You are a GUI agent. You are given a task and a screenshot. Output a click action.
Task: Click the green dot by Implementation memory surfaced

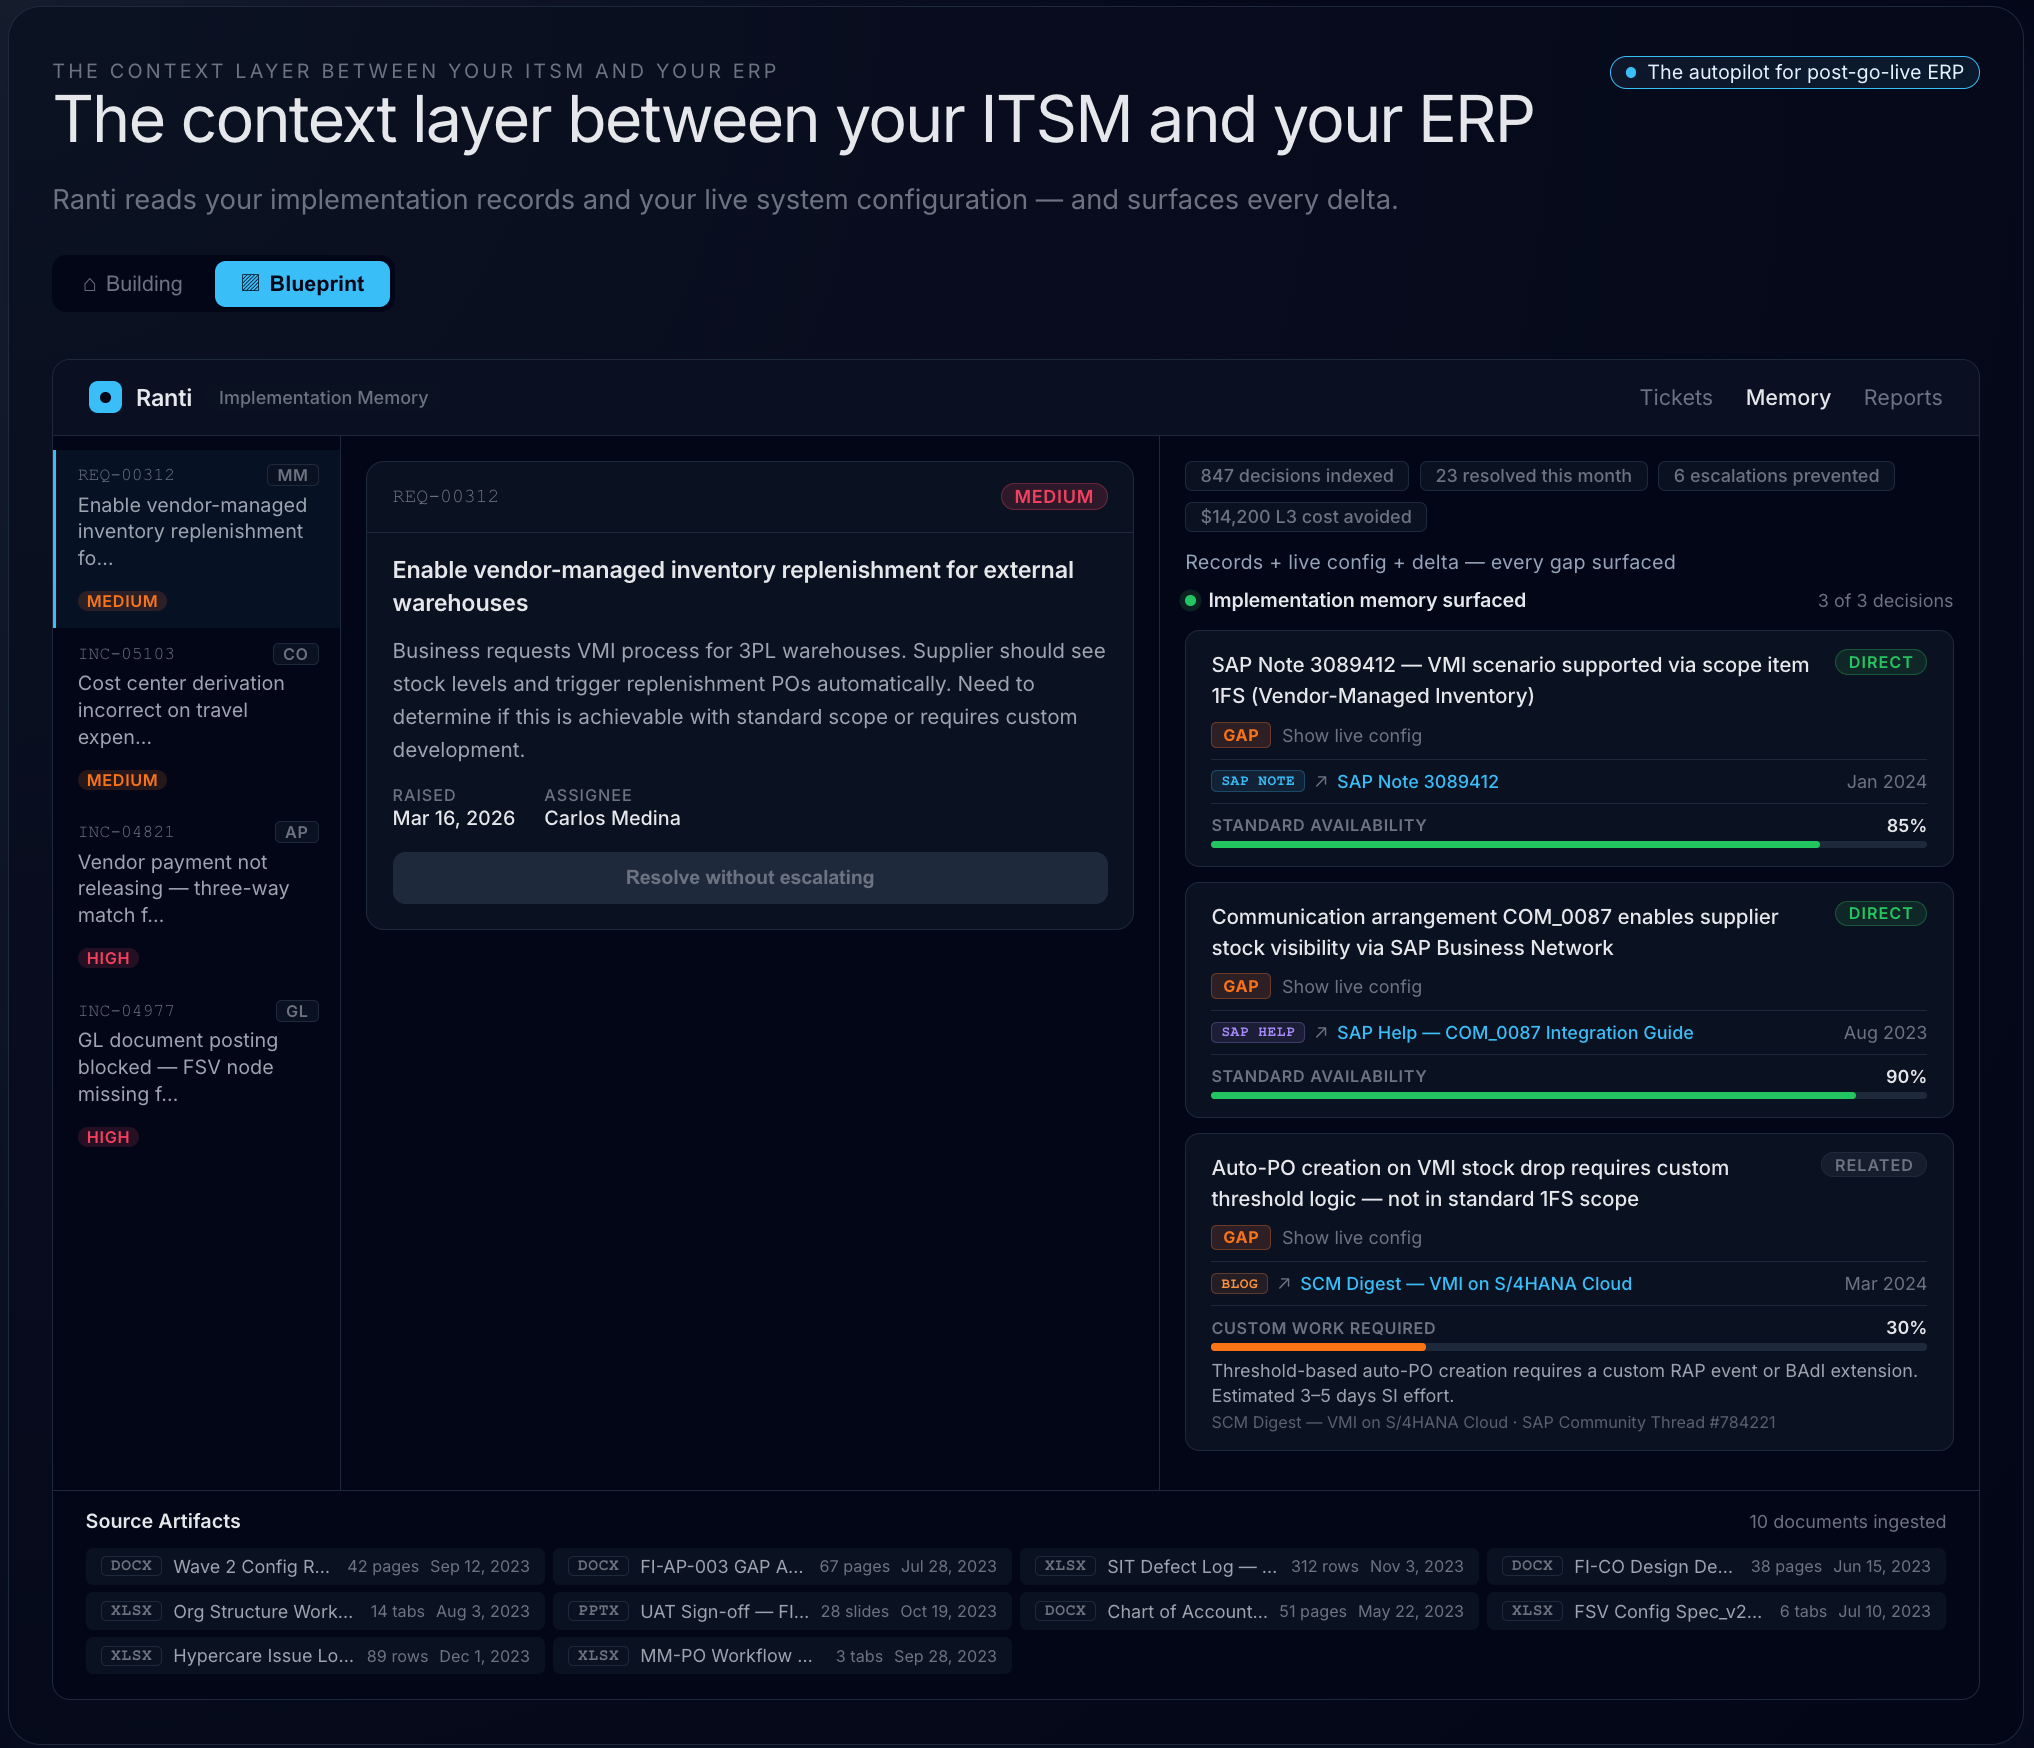tap(1190, 600)
